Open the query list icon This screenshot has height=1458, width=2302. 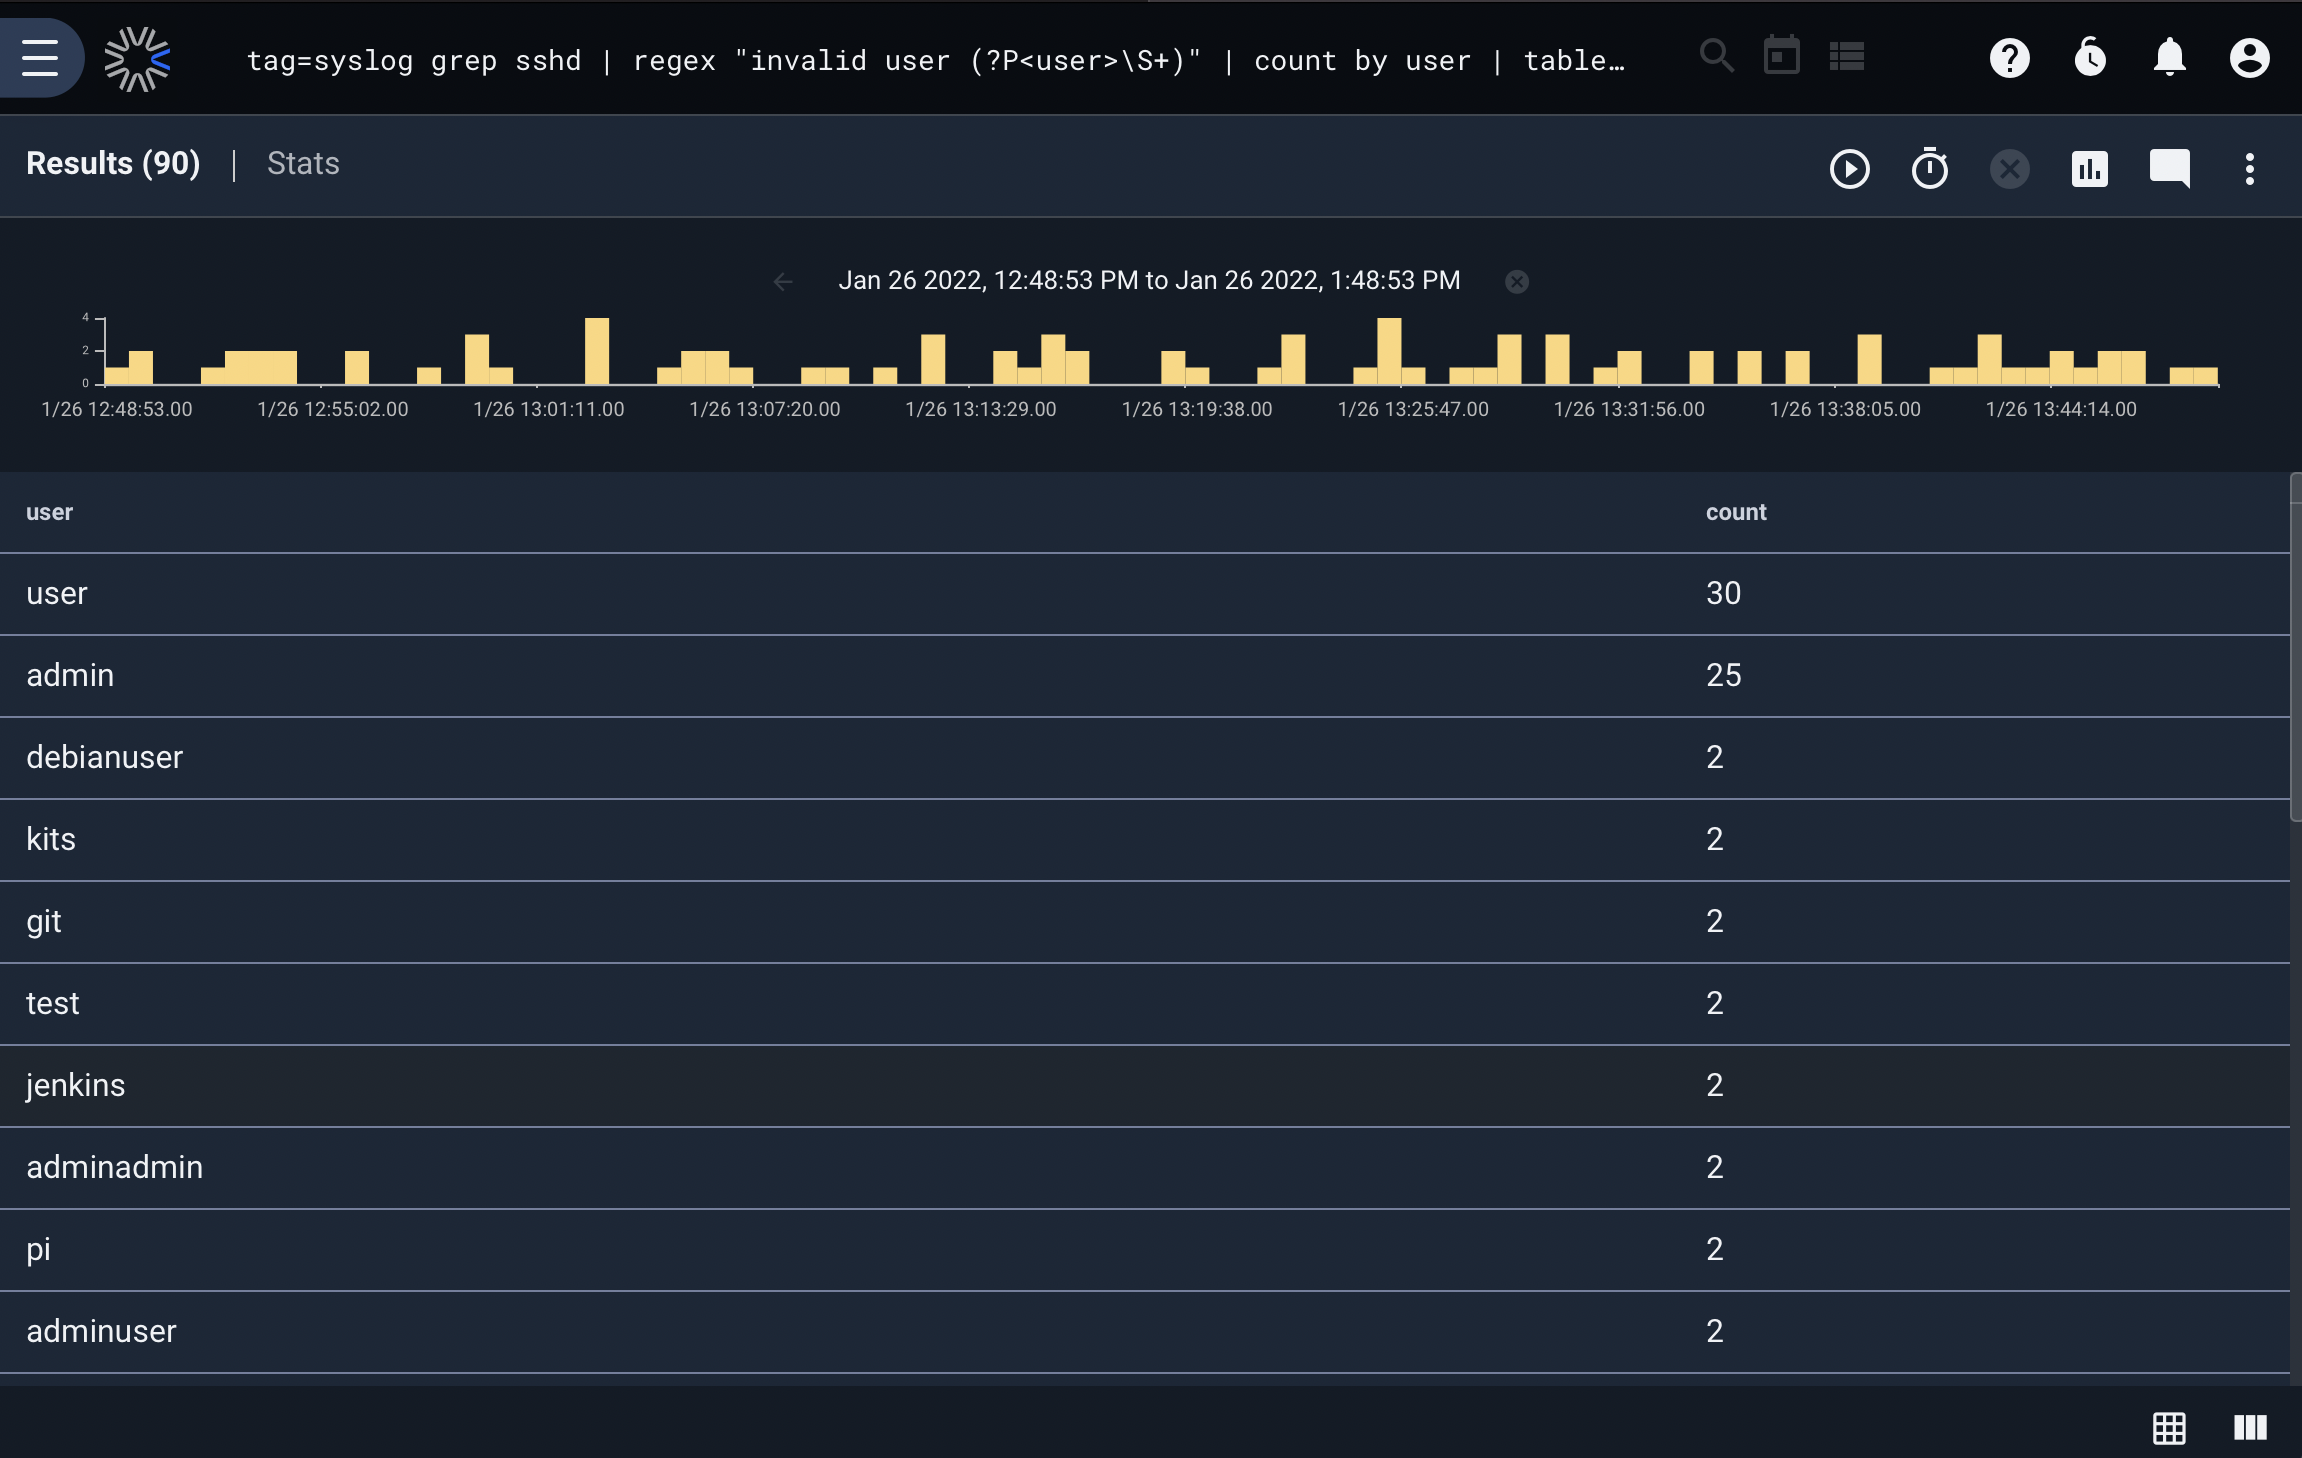point(1847,56)
